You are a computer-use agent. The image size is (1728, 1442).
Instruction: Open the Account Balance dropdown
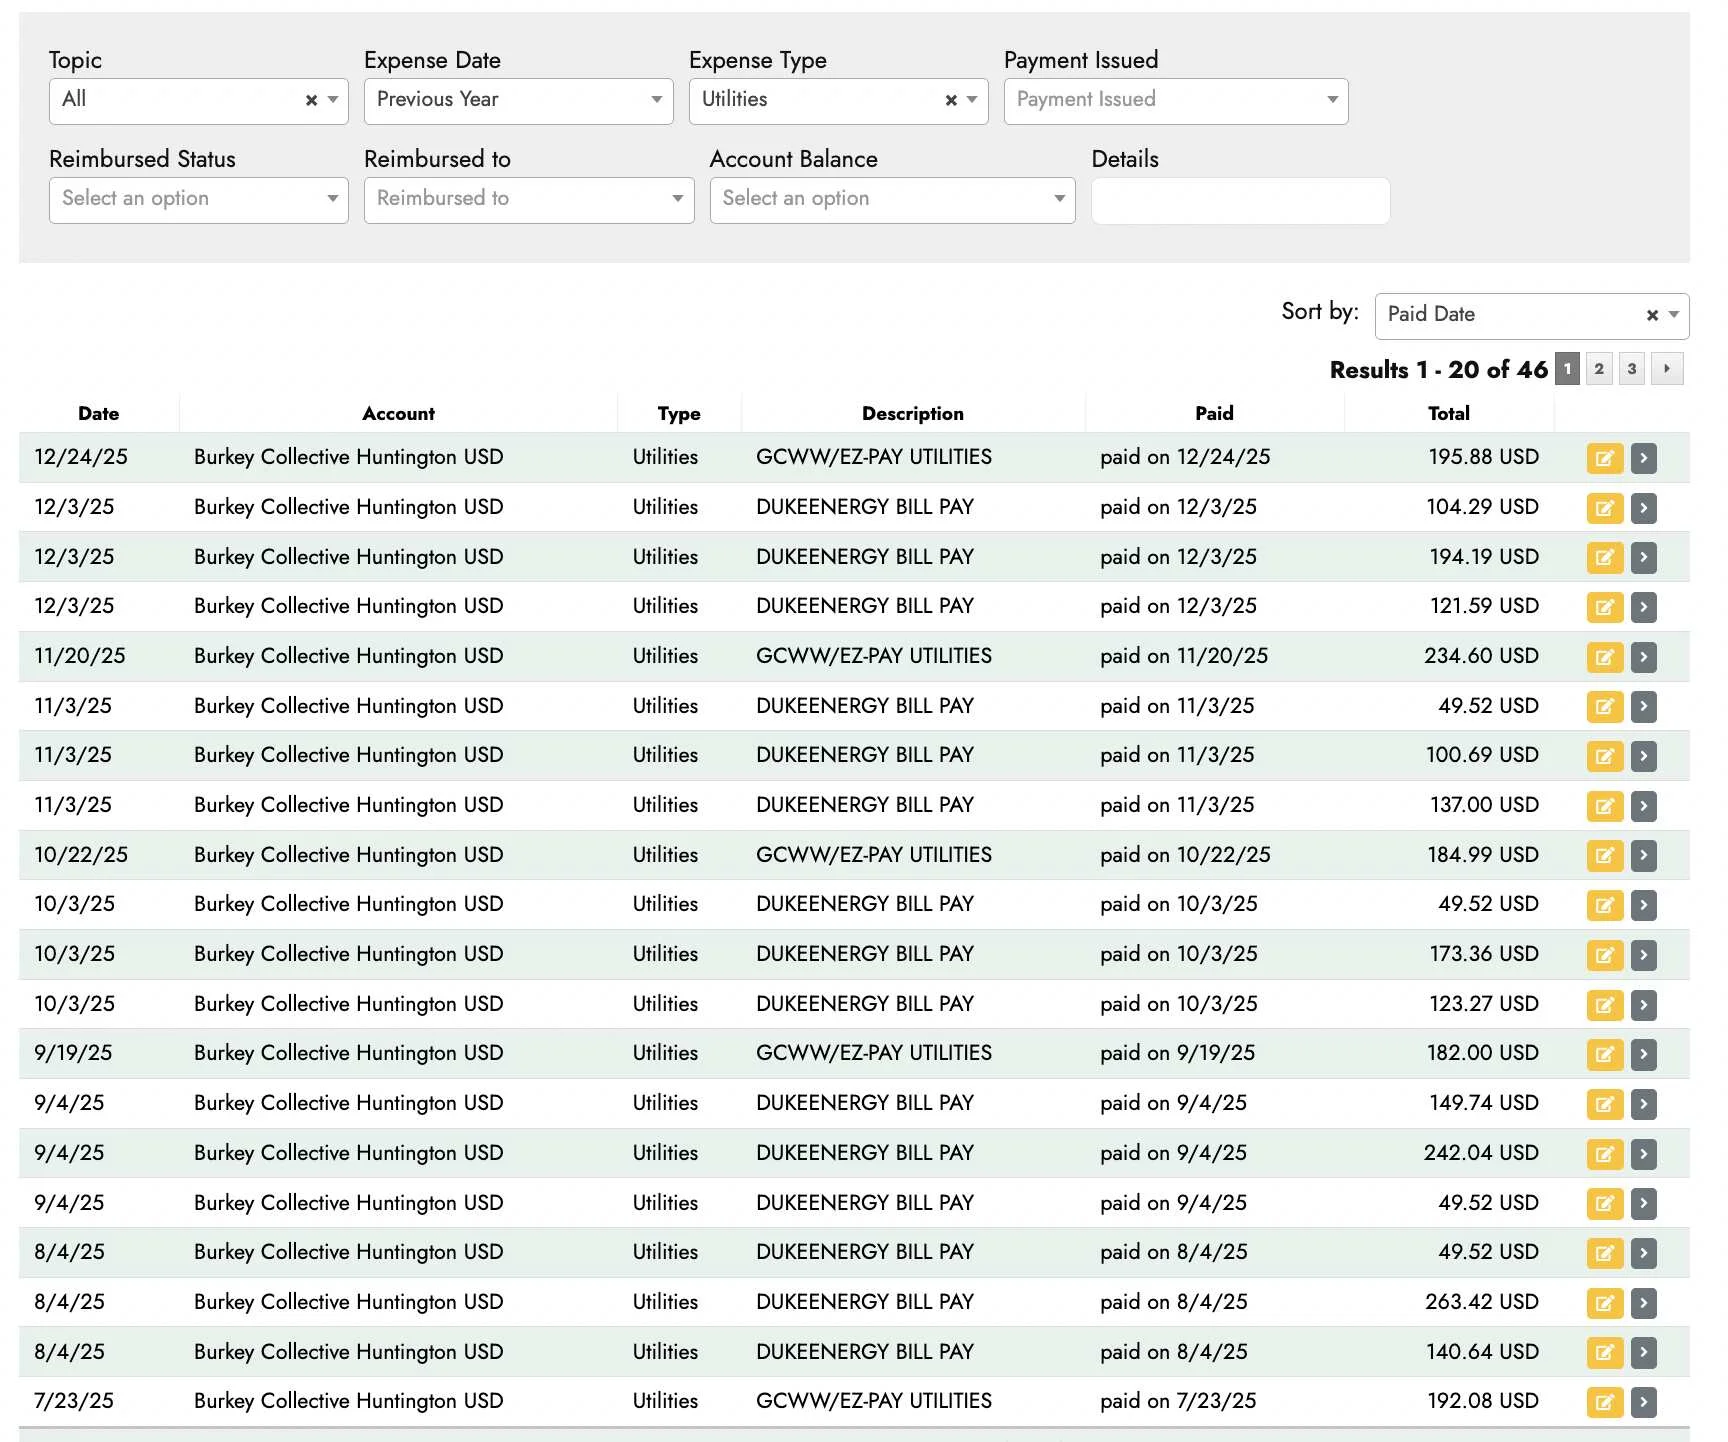[x=891, y=200]
